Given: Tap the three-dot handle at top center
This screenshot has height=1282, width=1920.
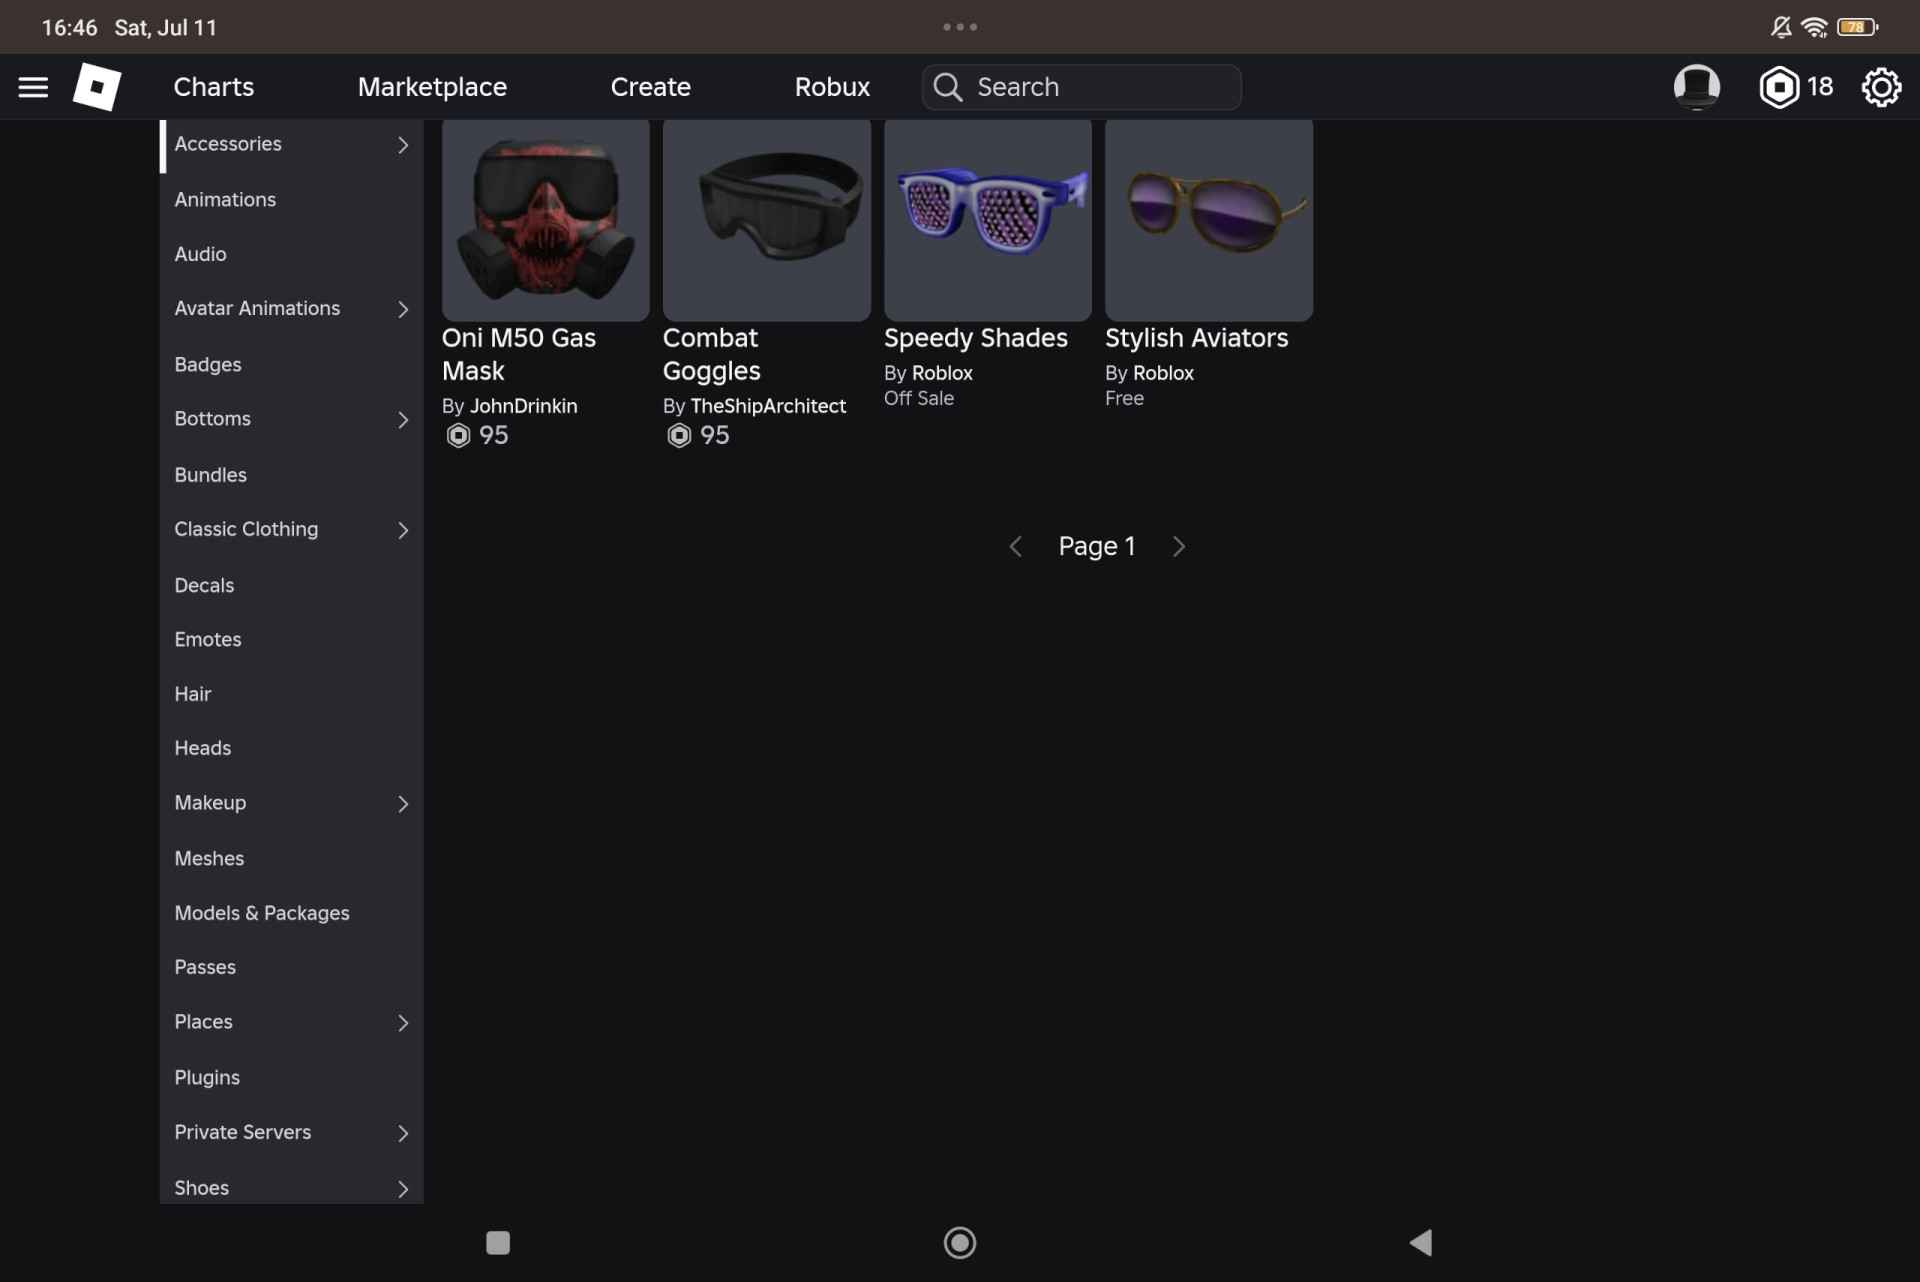Looking at the screenshot, I should click(x=960, y=27).
